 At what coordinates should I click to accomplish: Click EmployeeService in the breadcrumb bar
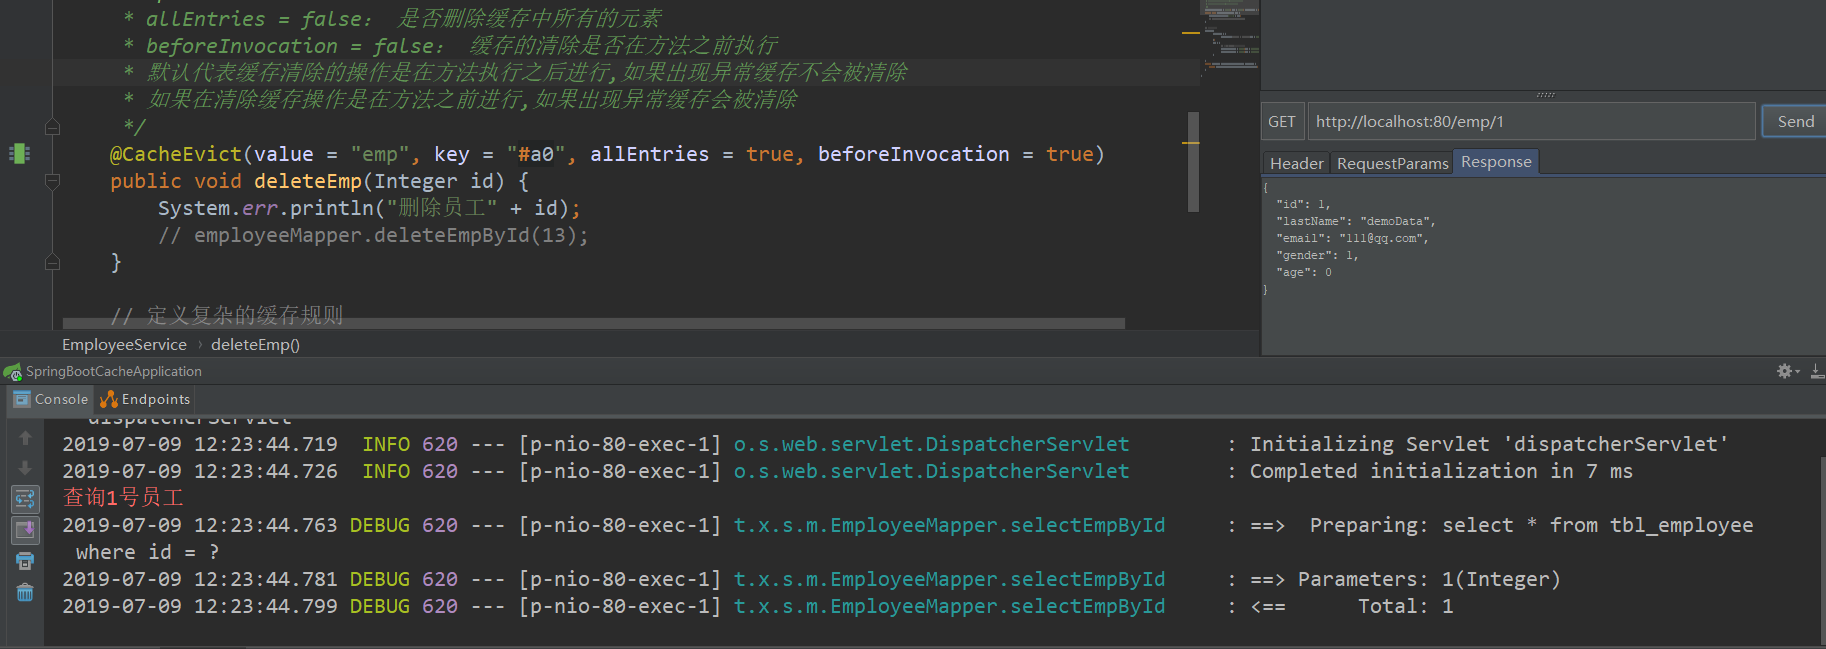tap(124, 344)
